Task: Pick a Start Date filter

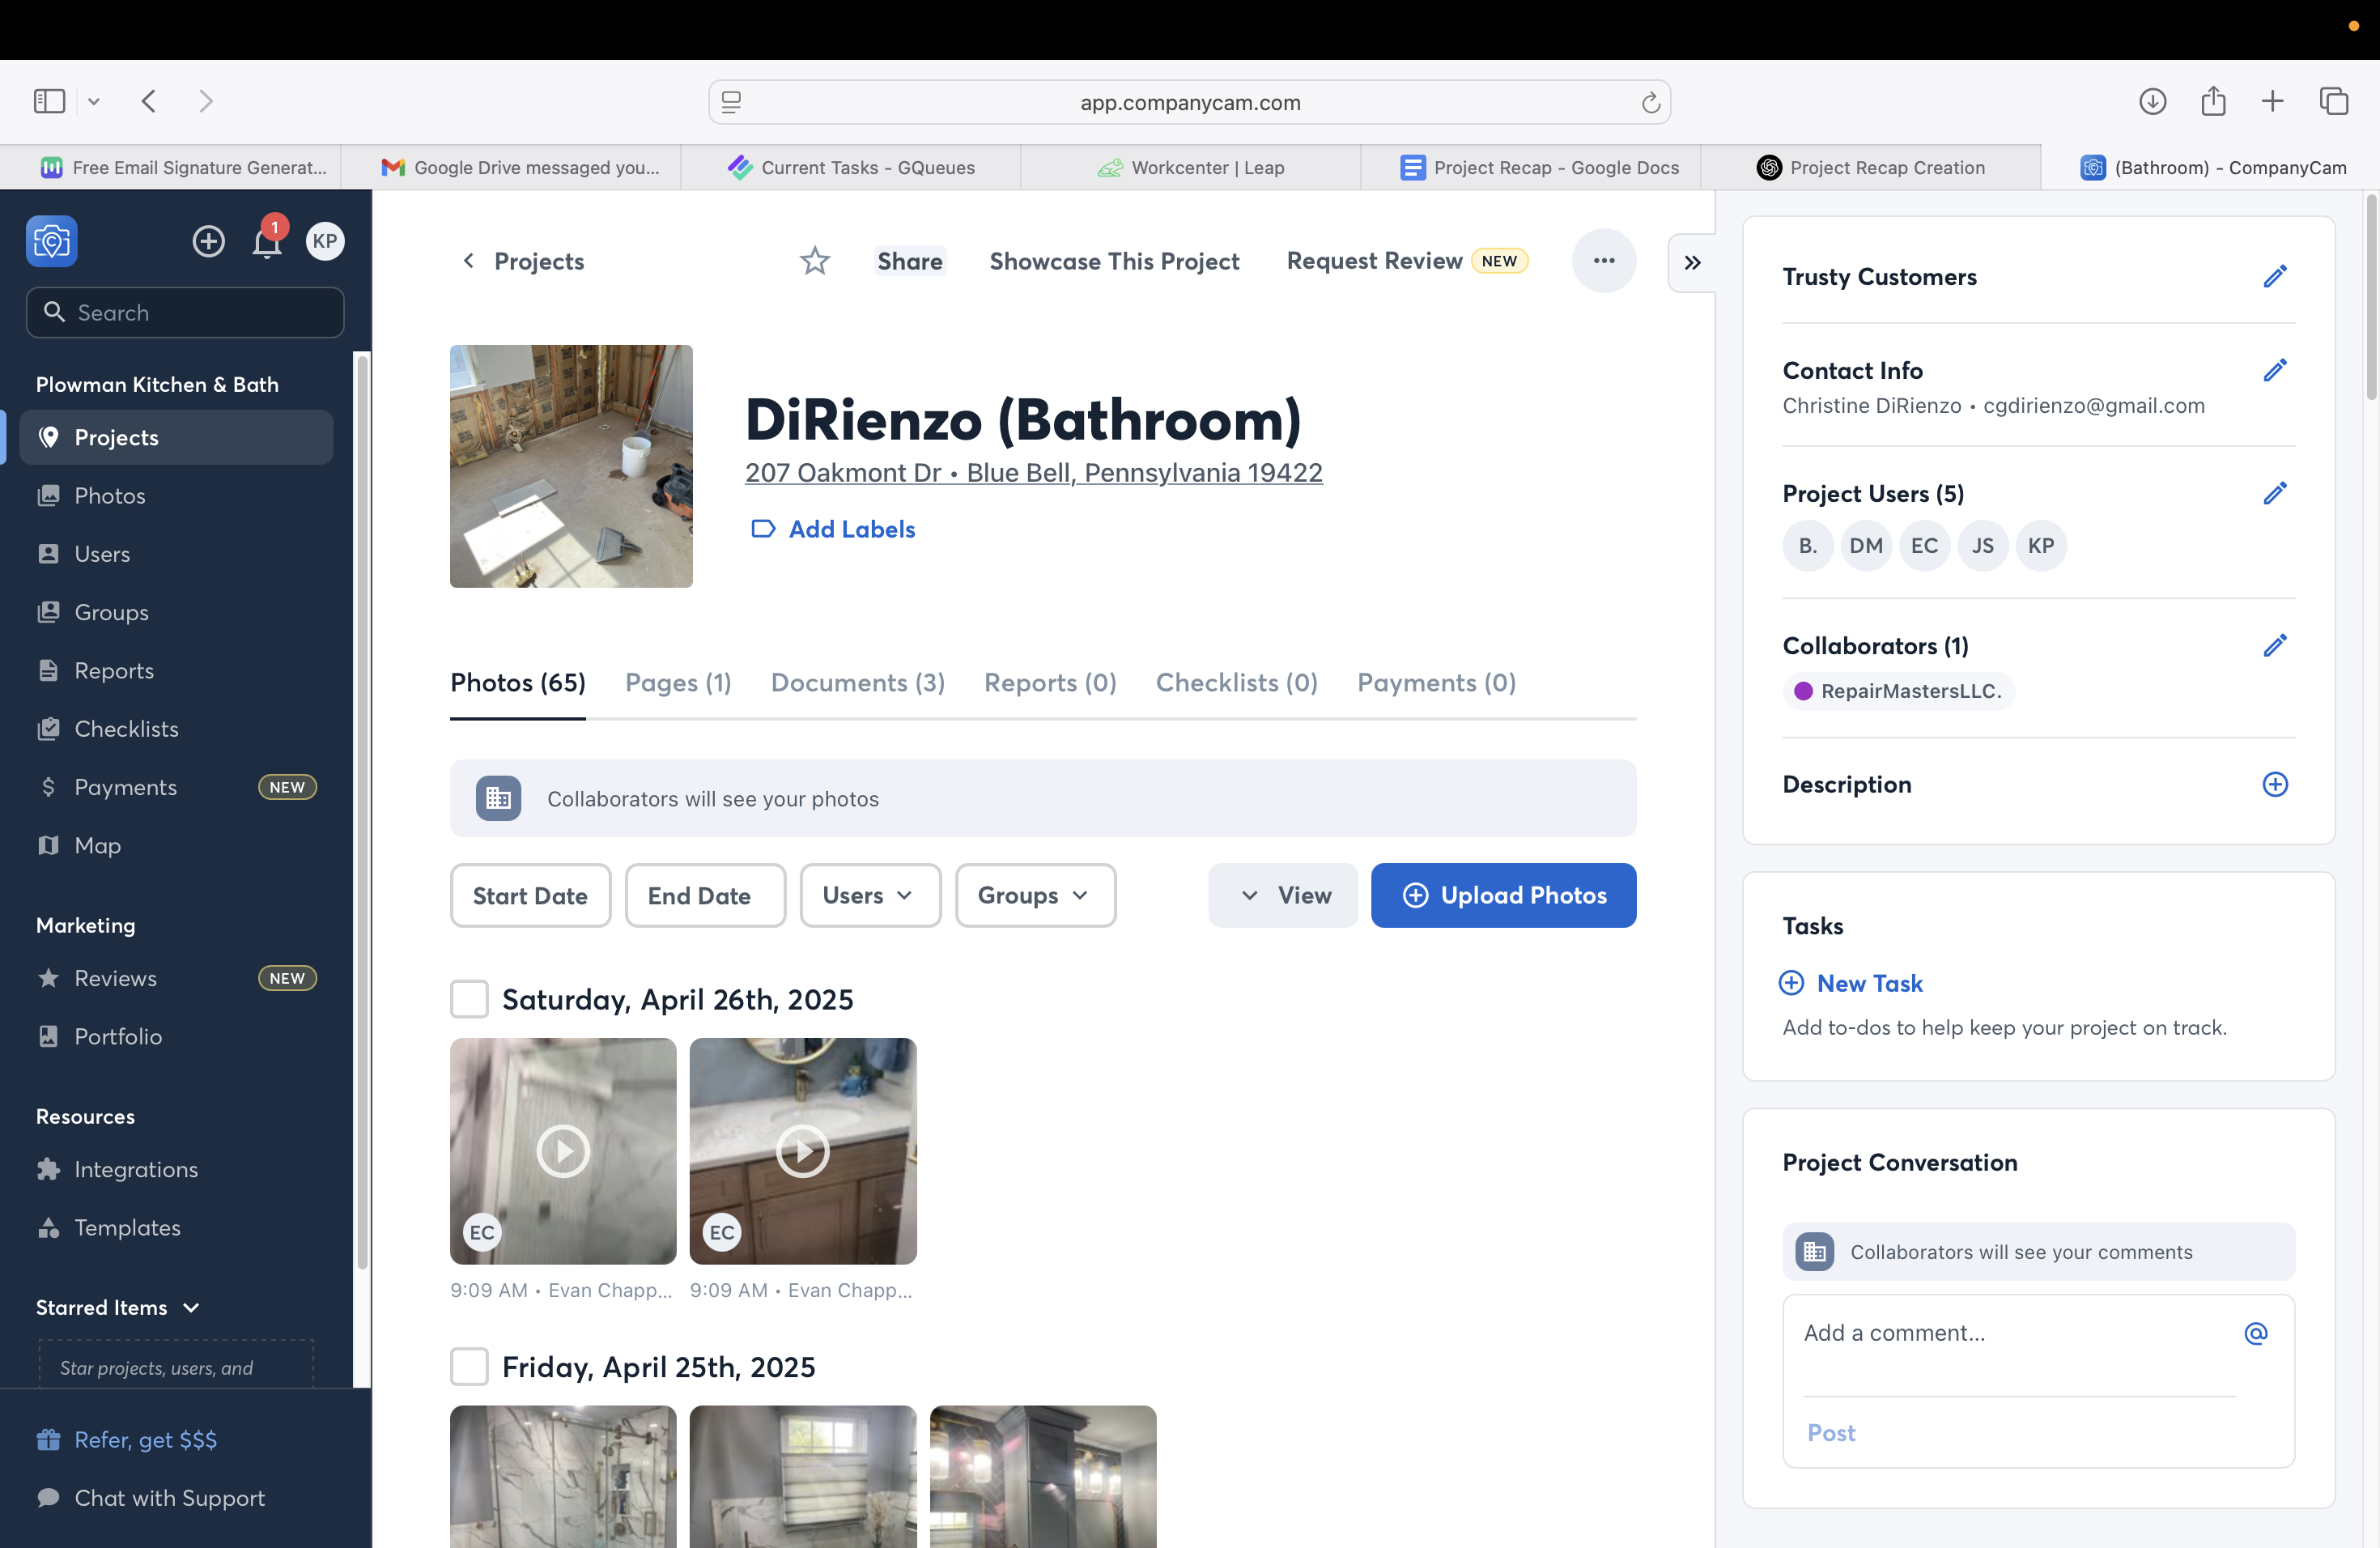Action: 530,896
